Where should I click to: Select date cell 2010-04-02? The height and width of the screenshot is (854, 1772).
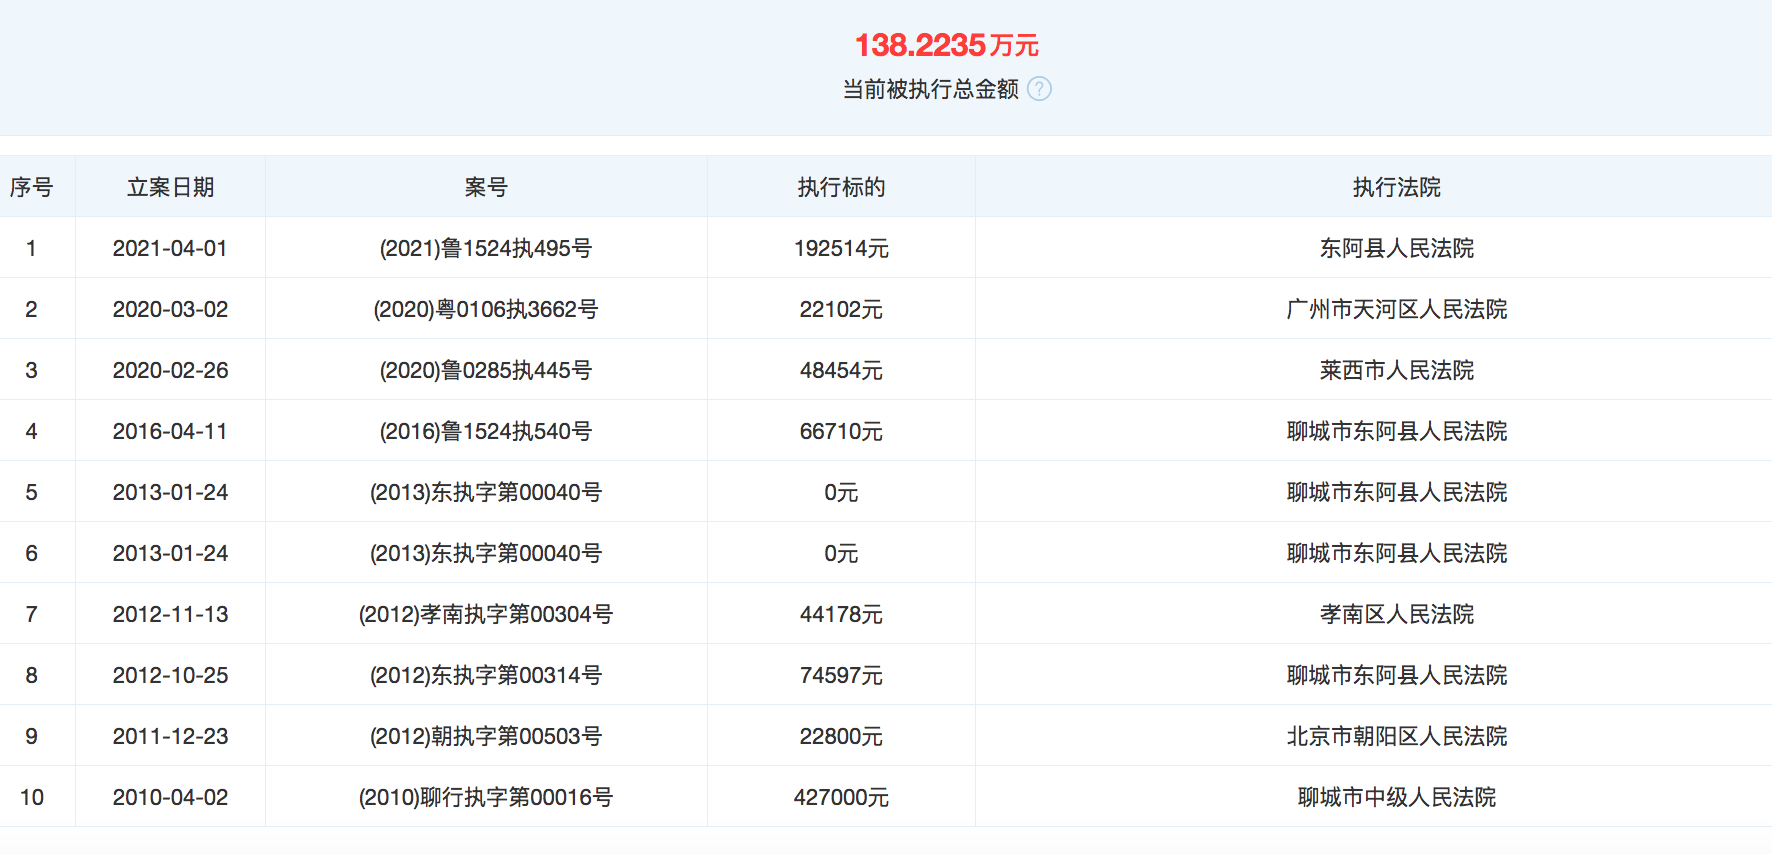(170, 797)
